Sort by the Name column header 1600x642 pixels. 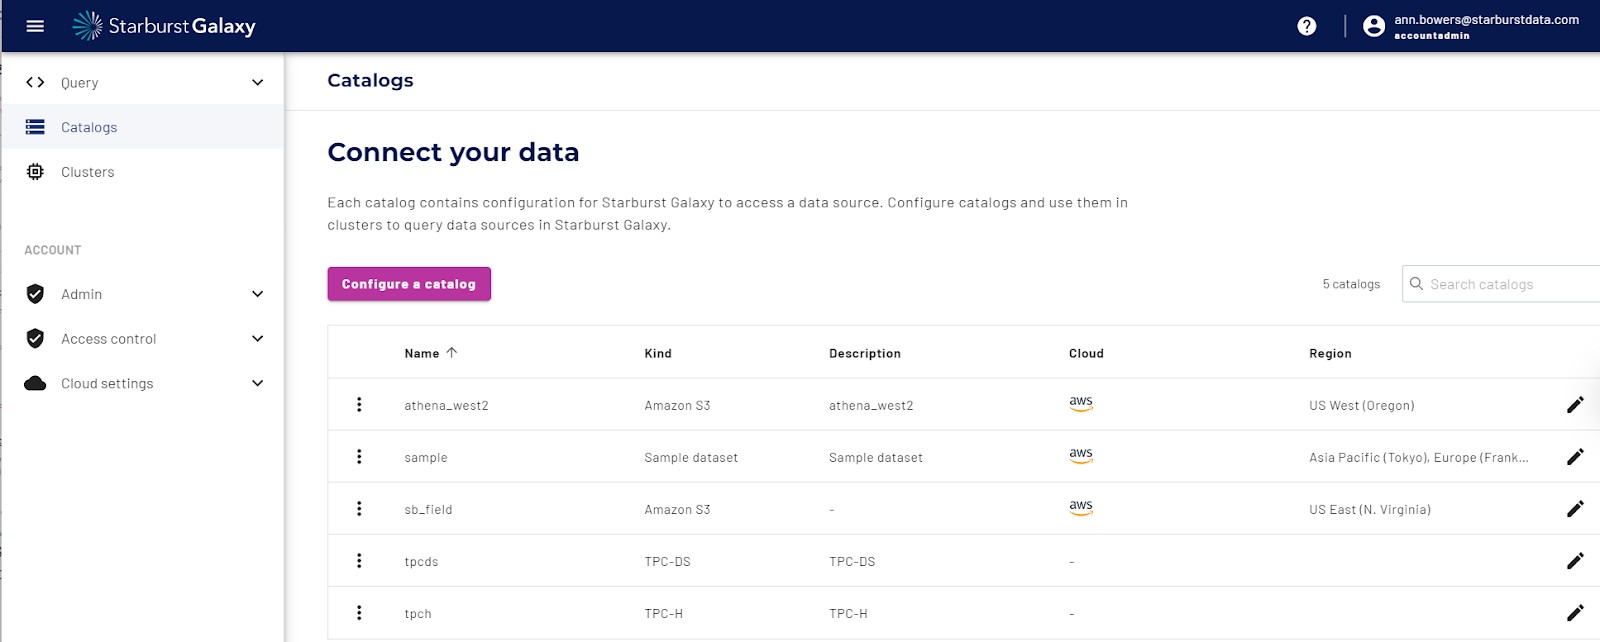click(x=421, y=353)
